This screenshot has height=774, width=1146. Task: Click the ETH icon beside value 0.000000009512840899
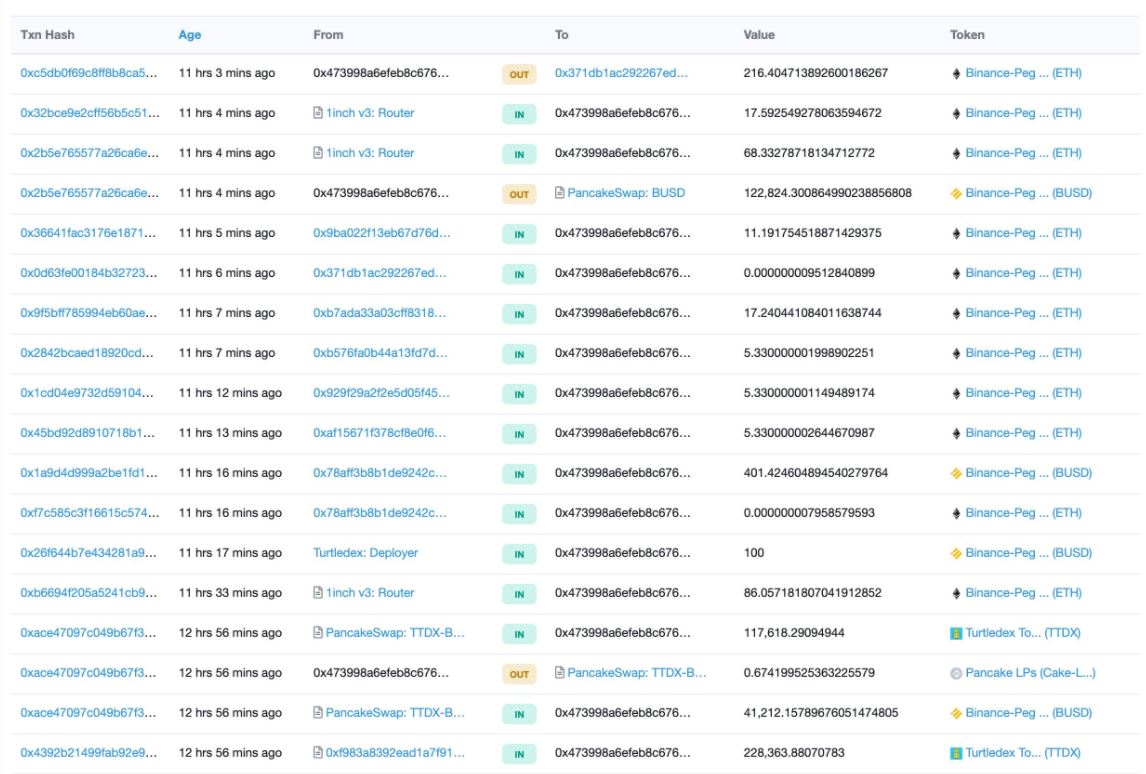coord(956,273)
